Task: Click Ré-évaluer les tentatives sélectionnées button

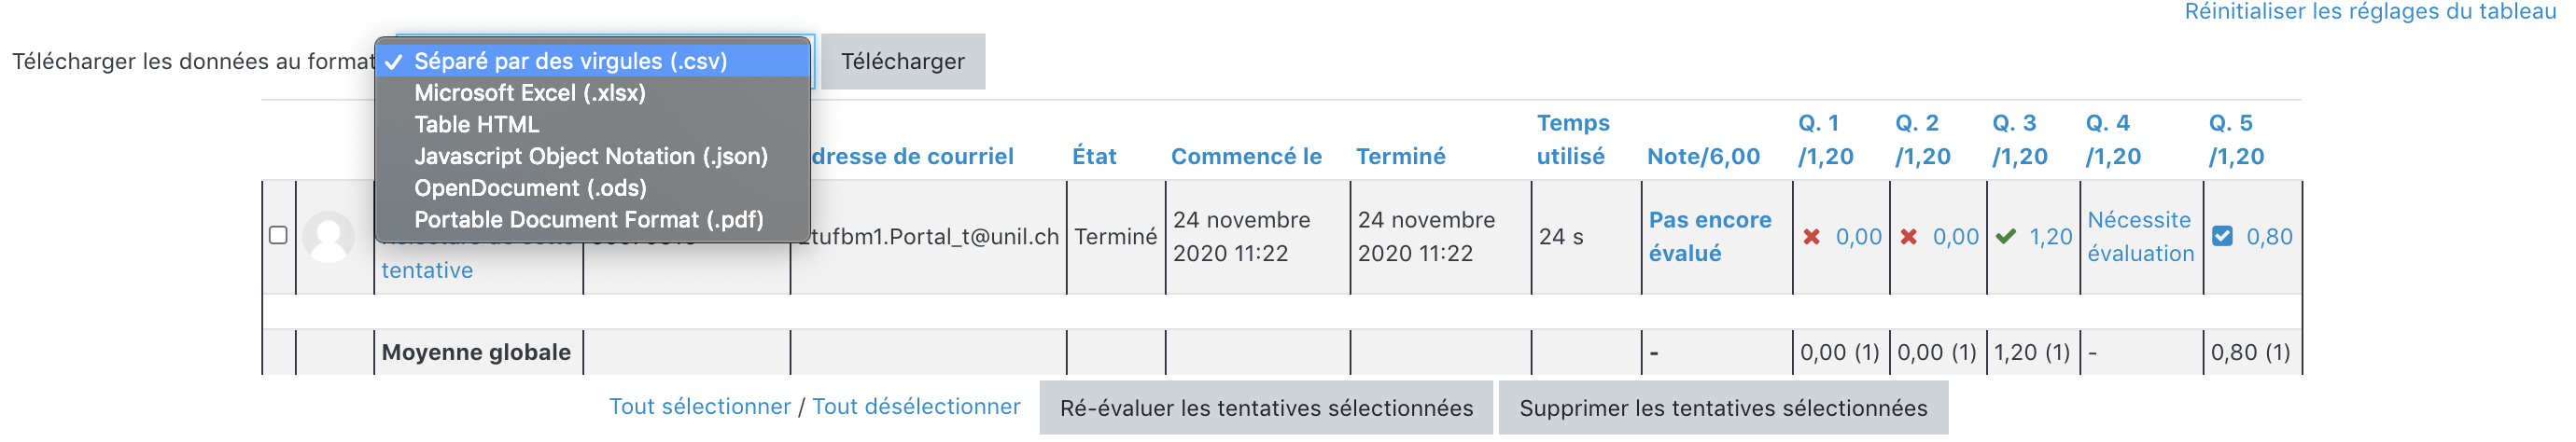Action: coord(1265,408)
